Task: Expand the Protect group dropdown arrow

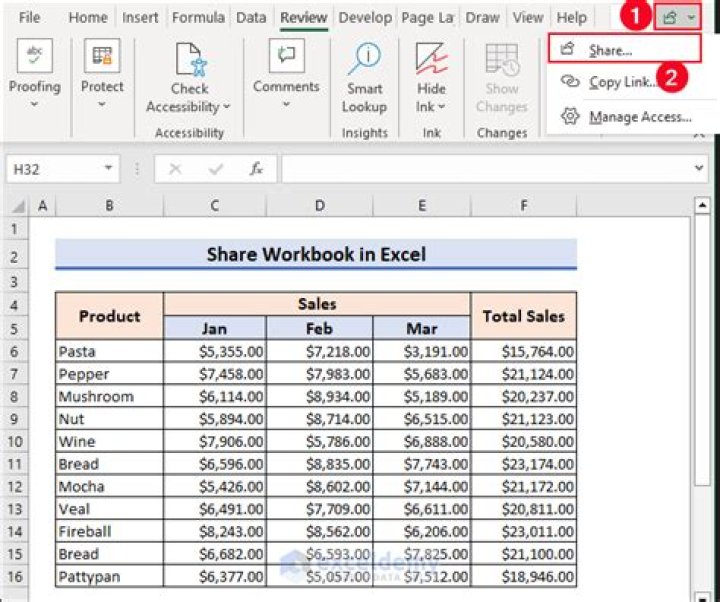Action: pyautogui.click(x=102, y=104)
